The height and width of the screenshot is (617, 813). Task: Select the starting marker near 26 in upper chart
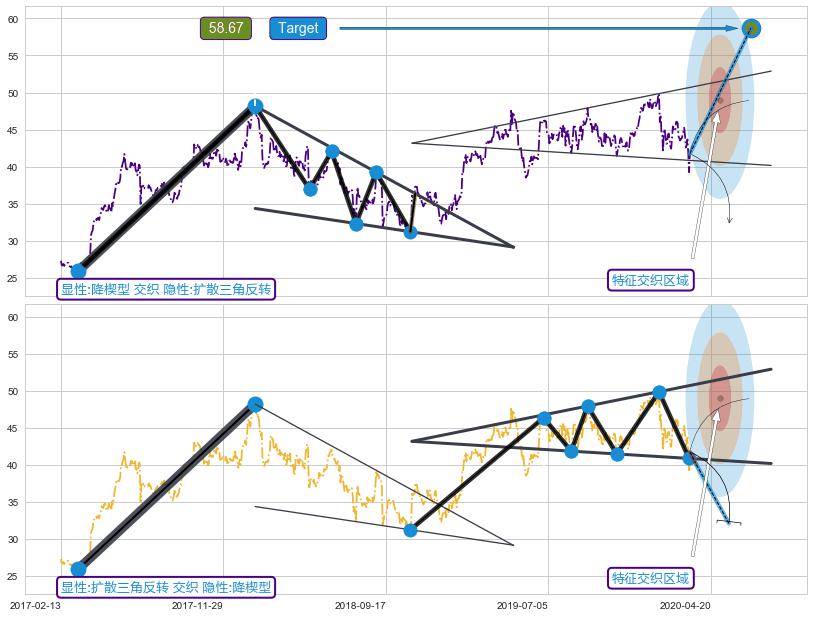coord(78,271)
